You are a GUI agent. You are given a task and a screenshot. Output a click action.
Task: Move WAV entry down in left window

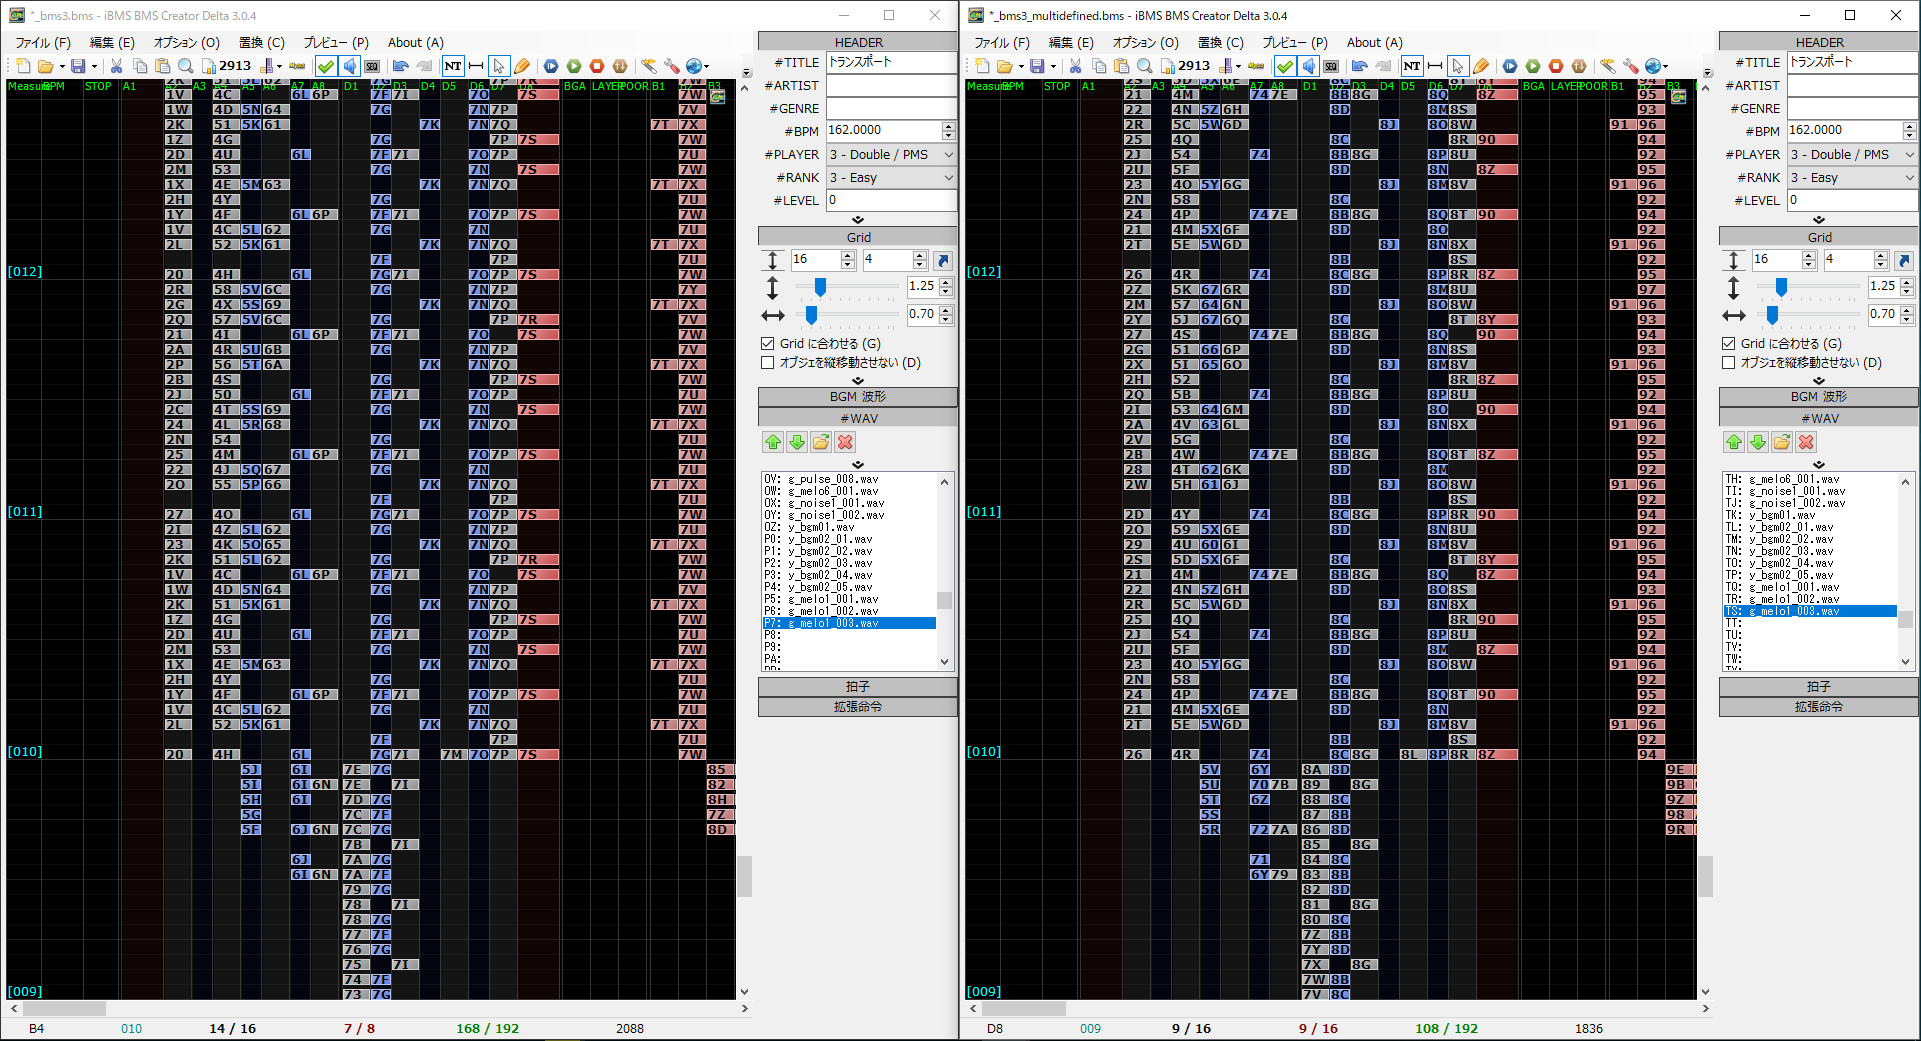click(797, 442)
